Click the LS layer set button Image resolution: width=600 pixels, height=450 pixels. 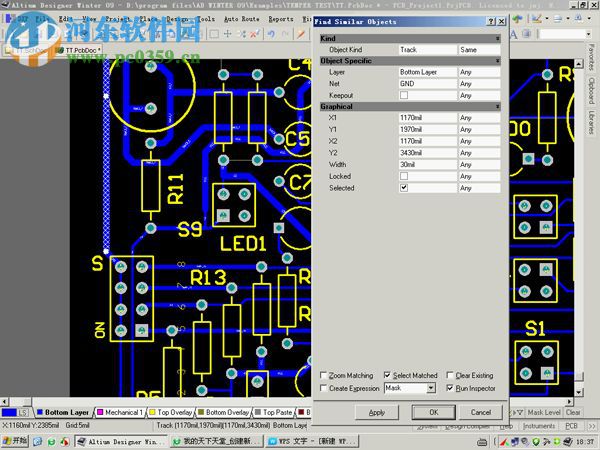(23, 412)
